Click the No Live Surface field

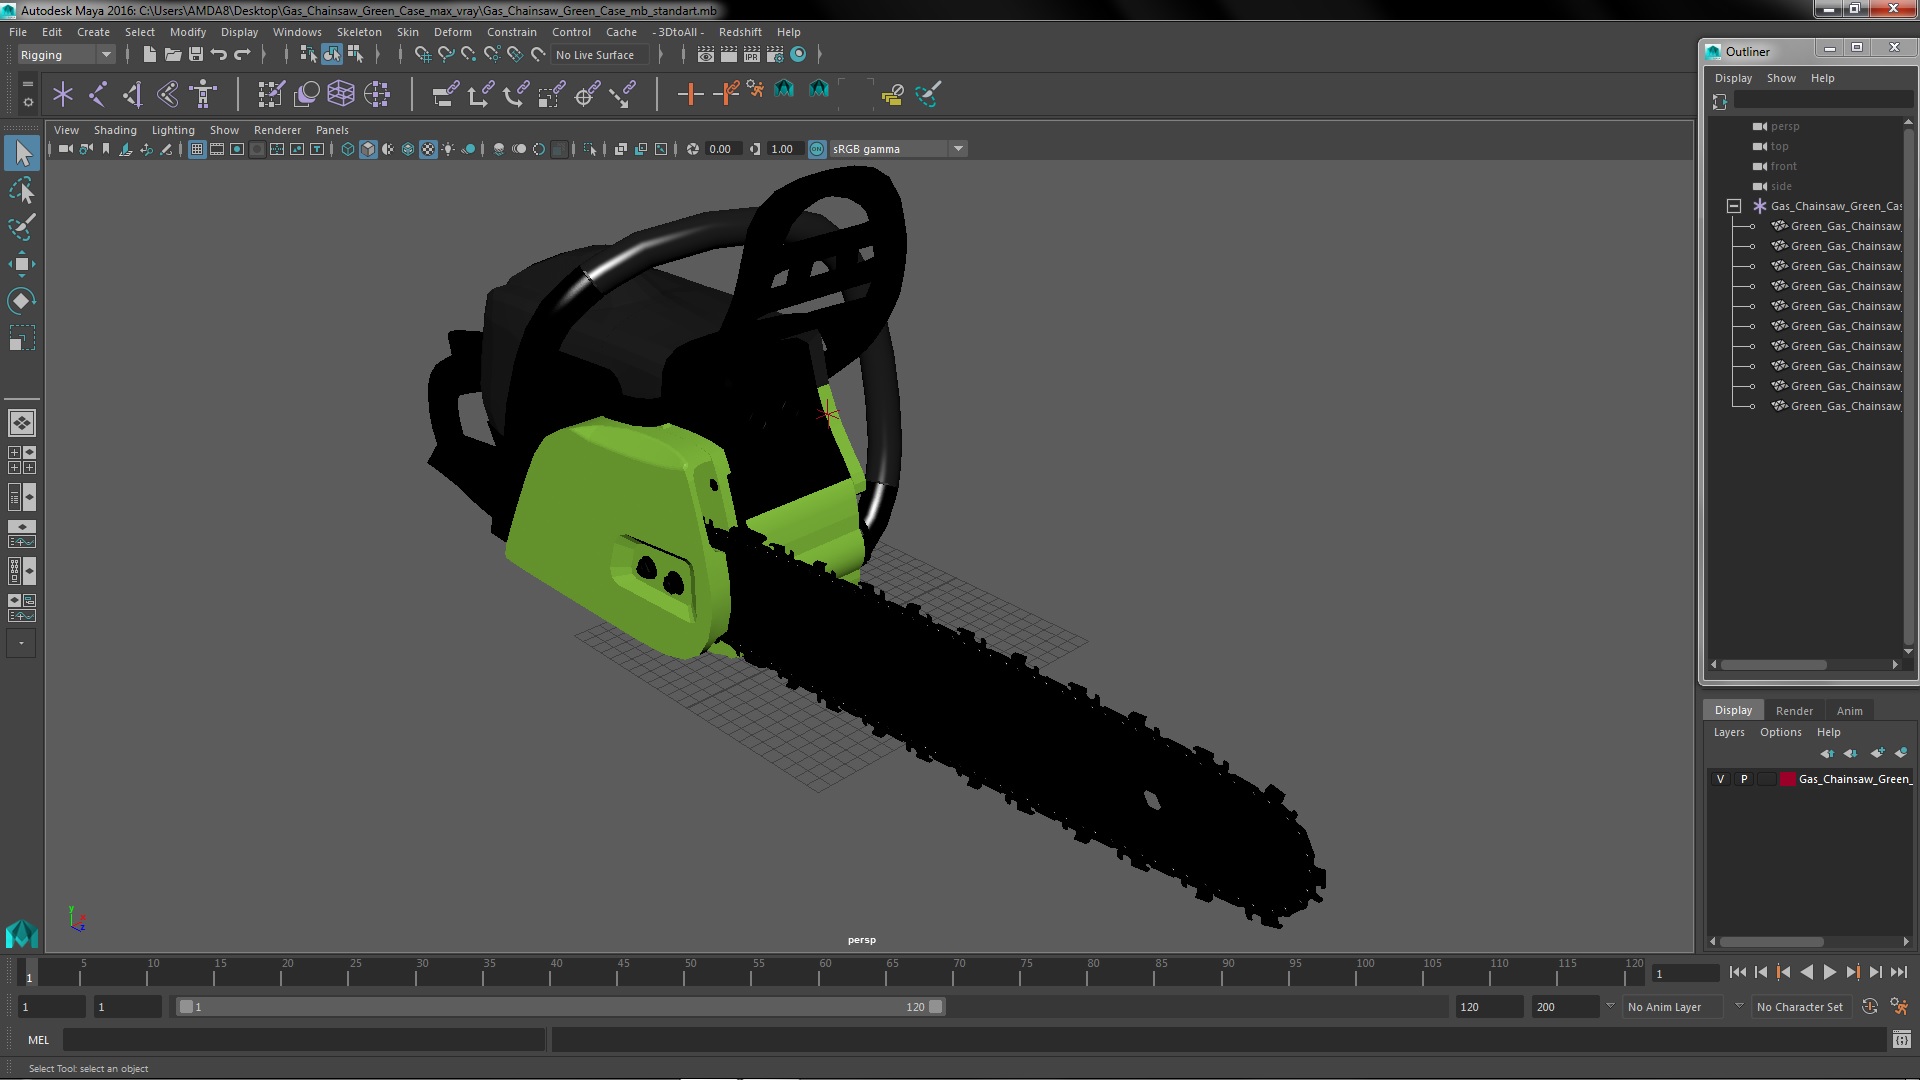(x=596, y=55)
